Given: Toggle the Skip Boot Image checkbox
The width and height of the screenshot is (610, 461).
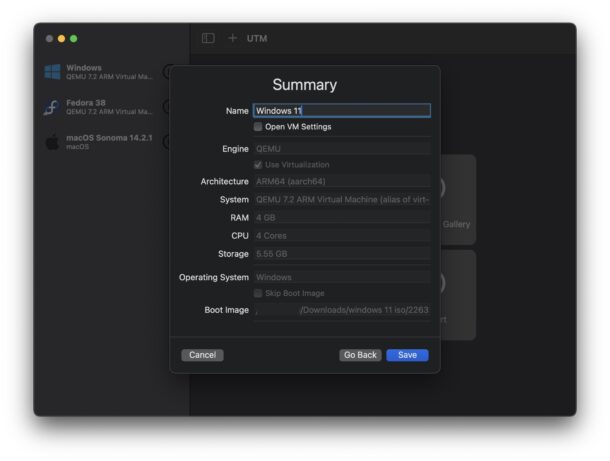Looking at the screenshot, I should [x=258, y=293].
